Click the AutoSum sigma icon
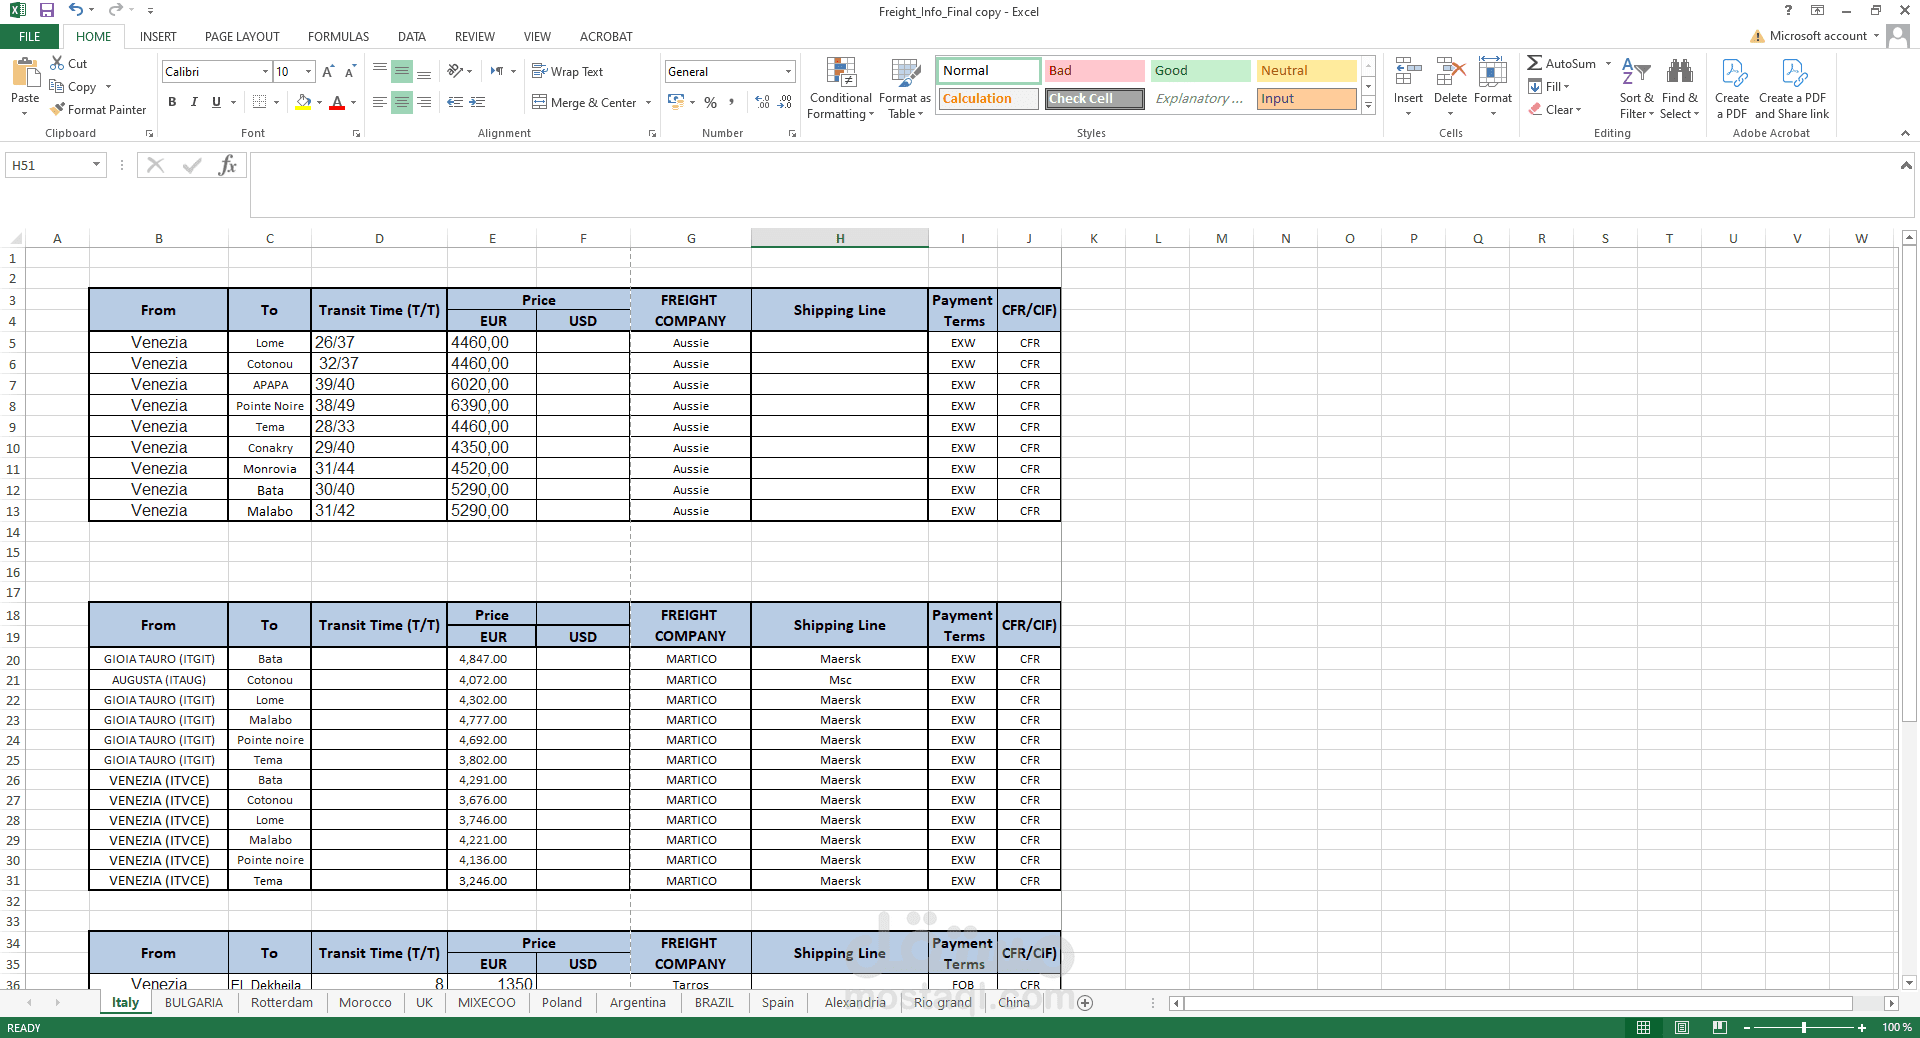The width and height of the screenshot is (1920, 1038). point(1535,63)
